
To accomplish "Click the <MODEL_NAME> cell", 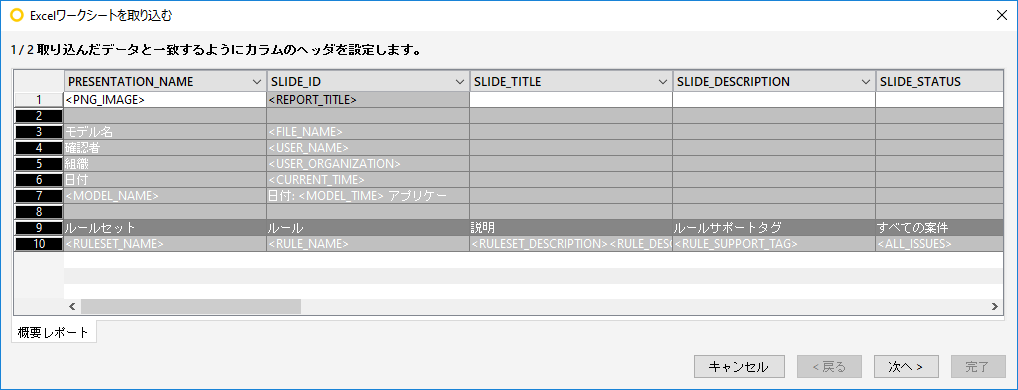I will click(x=165, y=195).
